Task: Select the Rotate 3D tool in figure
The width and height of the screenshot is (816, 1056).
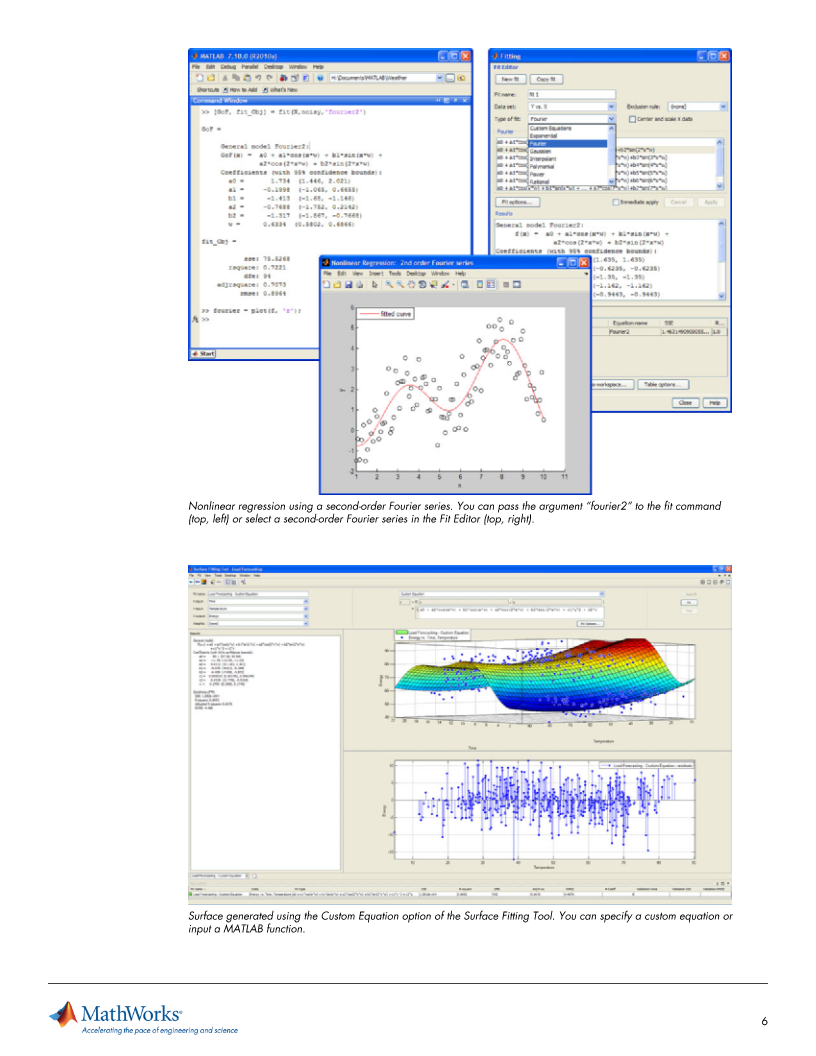Action: coord(422,284)
